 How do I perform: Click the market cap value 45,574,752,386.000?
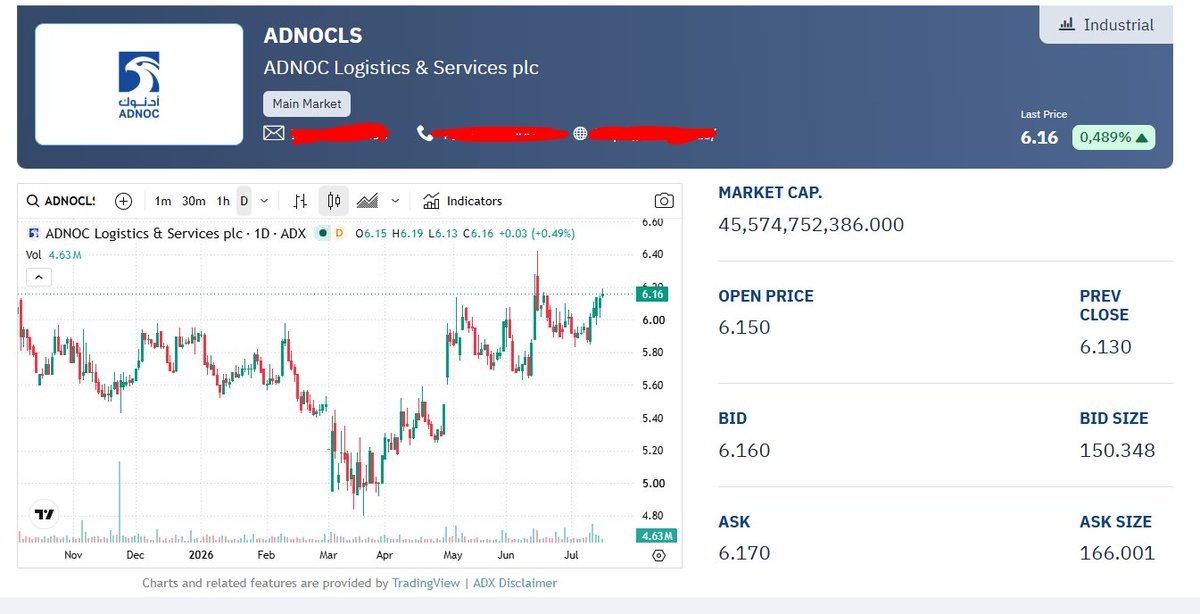(811, 225)
